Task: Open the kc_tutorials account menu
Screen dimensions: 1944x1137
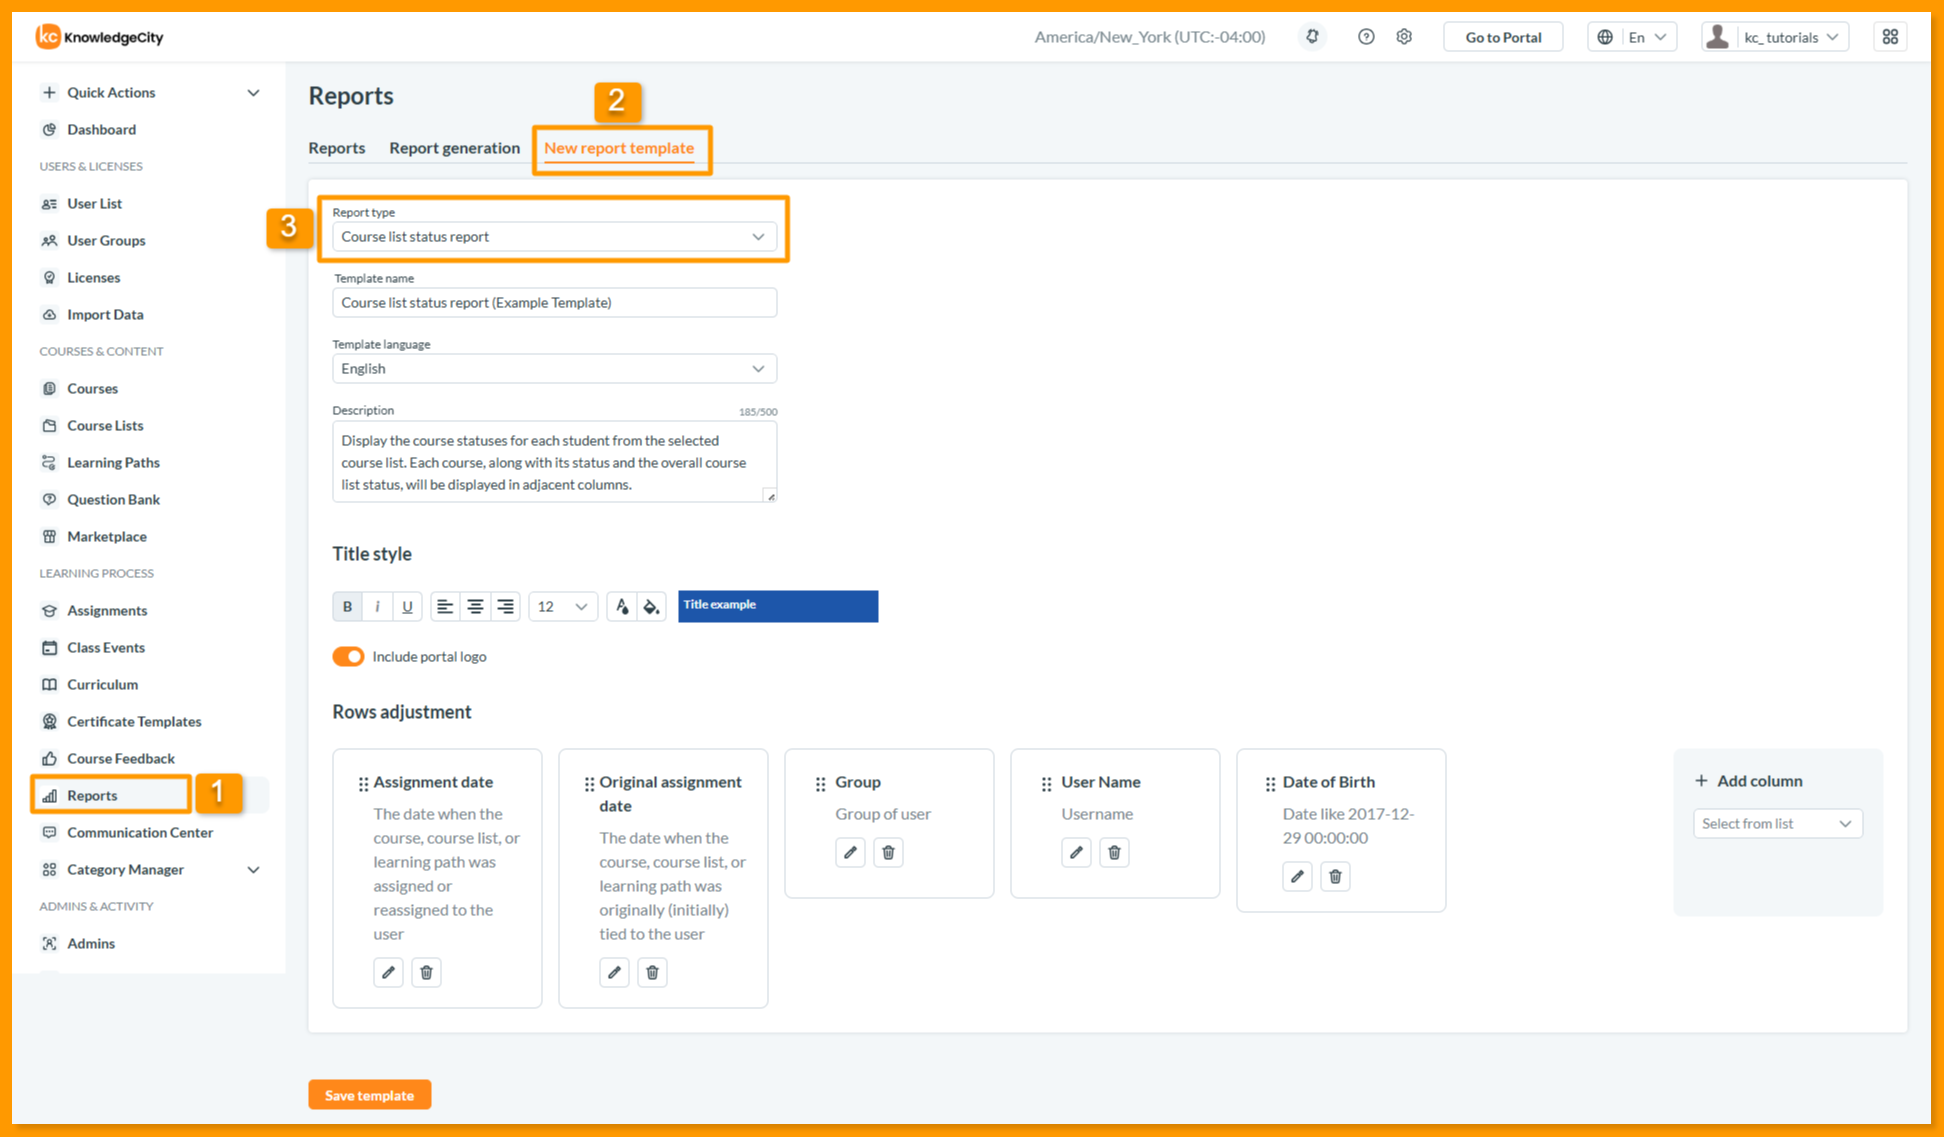Action: [1775, 37]
